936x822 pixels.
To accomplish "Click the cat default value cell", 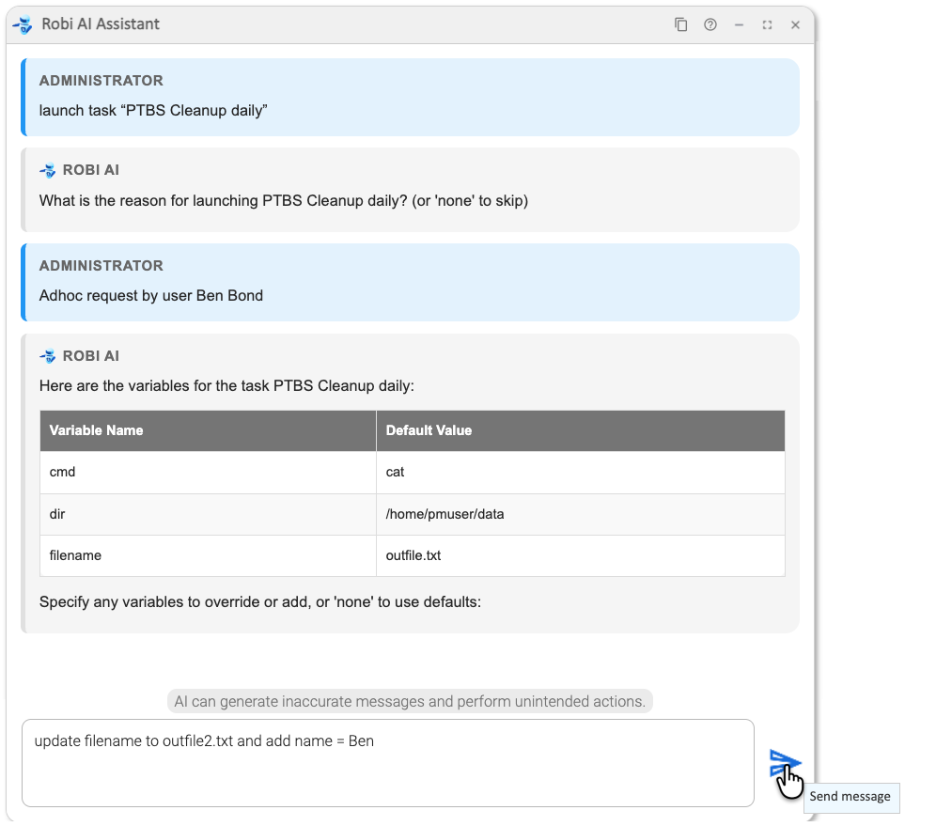I will [x=395, y=472].
